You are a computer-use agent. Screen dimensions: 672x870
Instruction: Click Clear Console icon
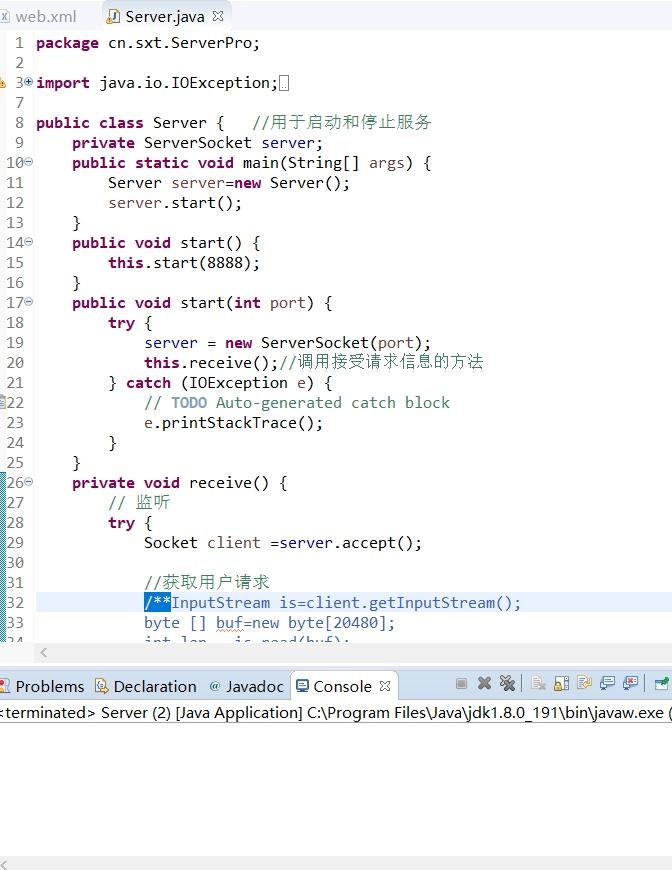tap(538, 684)
